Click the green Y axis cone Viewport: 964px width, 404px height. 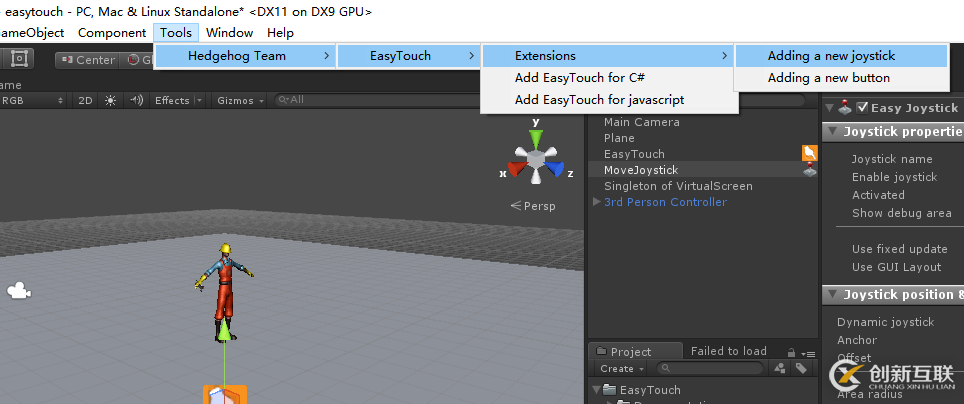(536, 137)
